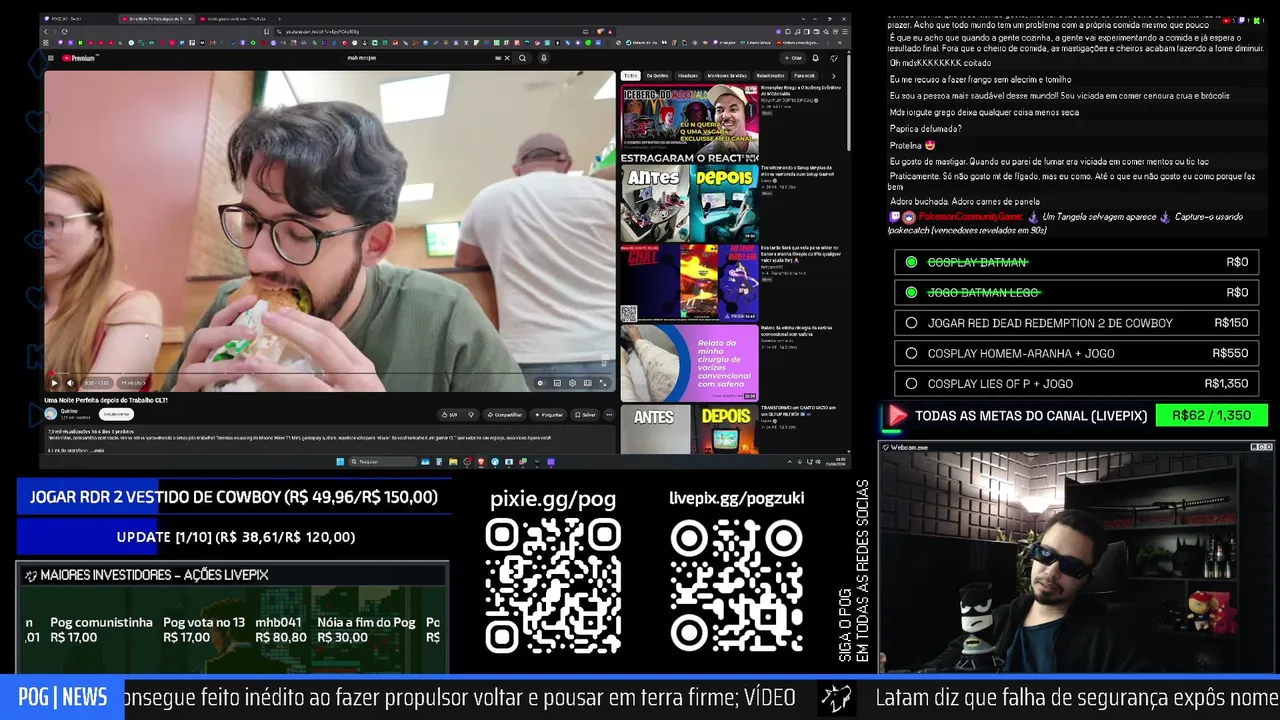Viewport: 1280px width, 720px height.
Task: Like the video with thumbs up
Action: click(x=450, y=414)
